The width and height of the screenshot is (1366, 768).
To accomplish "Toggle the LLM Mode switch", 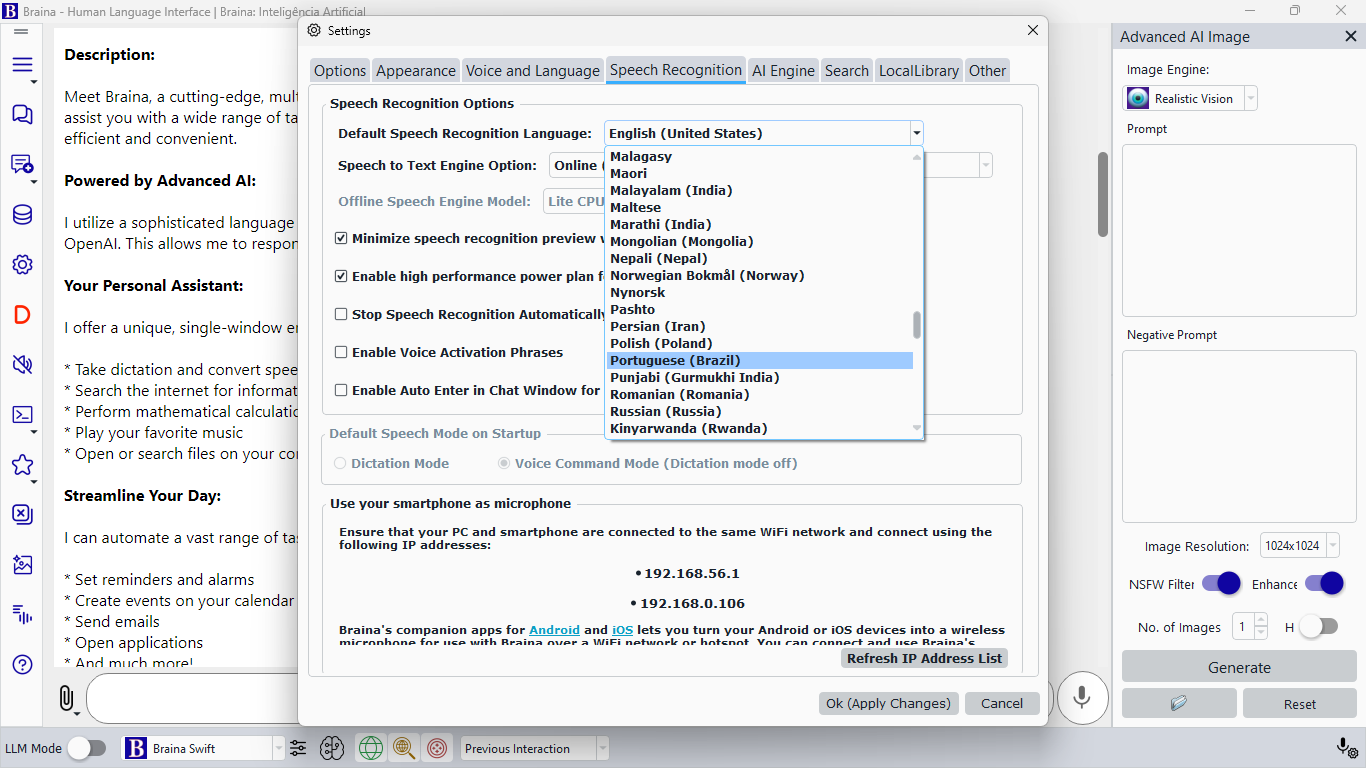I will click(86, 748).
